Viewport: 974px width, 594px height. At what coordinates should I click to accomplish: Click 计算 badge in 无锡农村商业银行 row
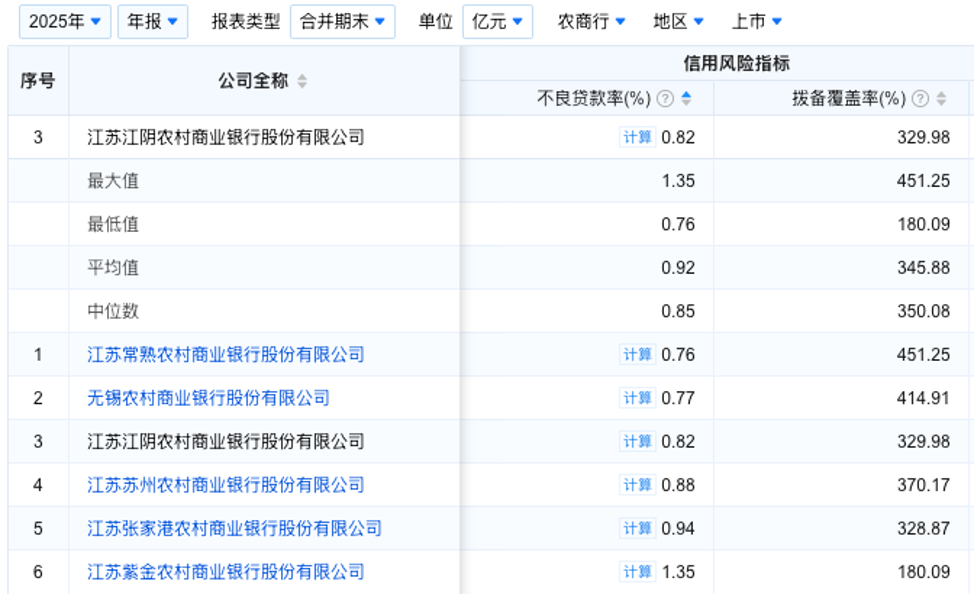pos(637,398)
